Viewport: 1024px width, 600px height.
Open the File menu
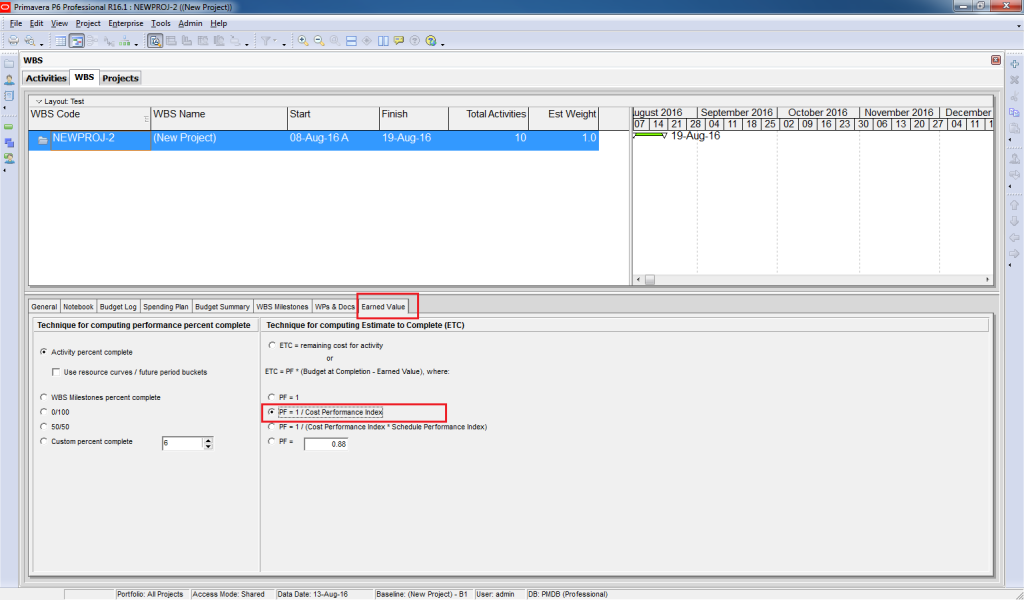coord(16,23)
